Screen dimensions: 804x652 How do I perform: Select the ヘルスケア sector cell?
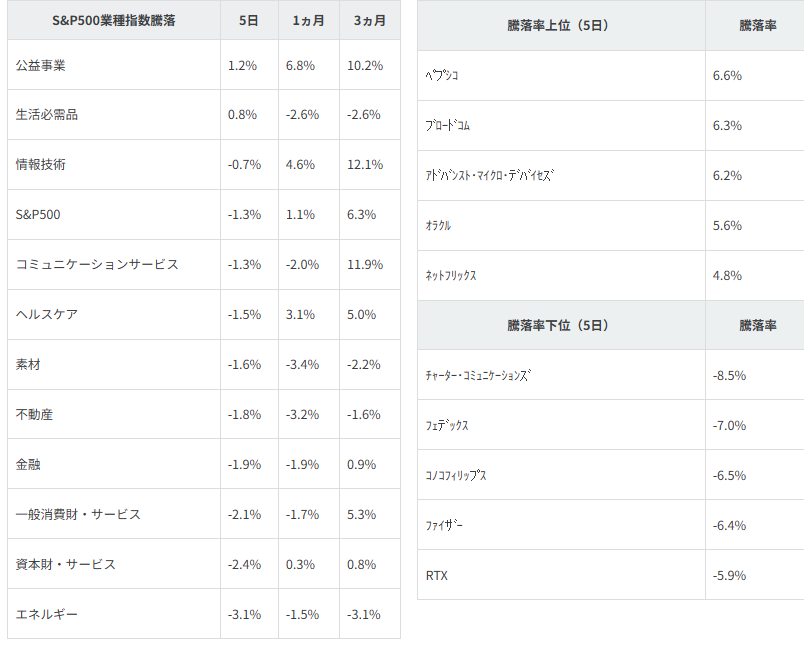(47, 315)
